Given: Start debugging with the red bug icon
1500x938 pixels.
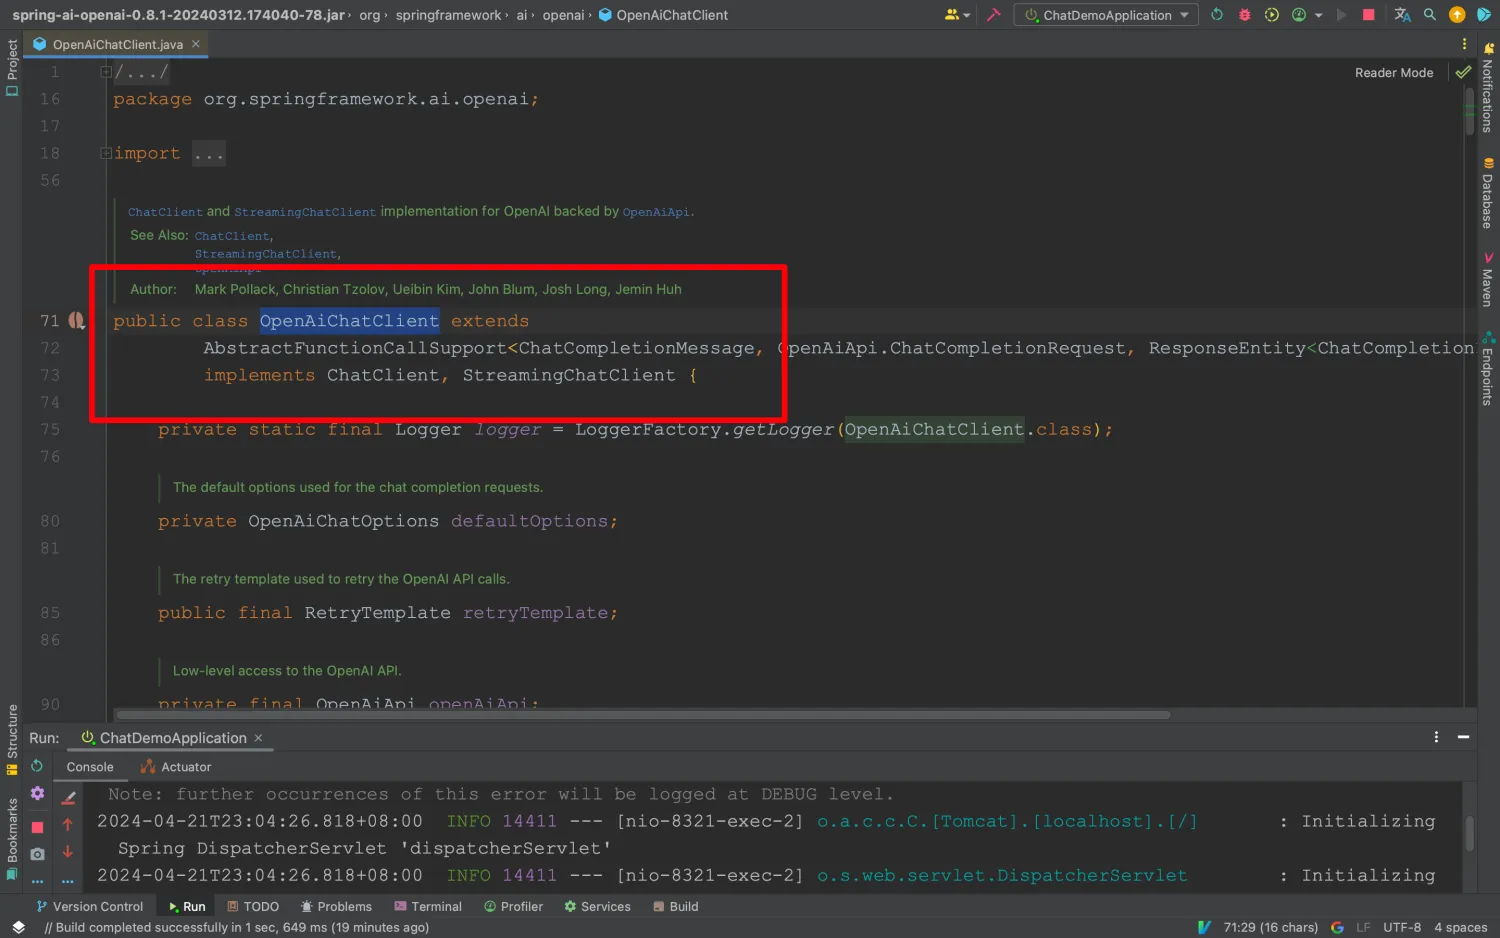Looking at the screenshot, I should point(1245,15).
